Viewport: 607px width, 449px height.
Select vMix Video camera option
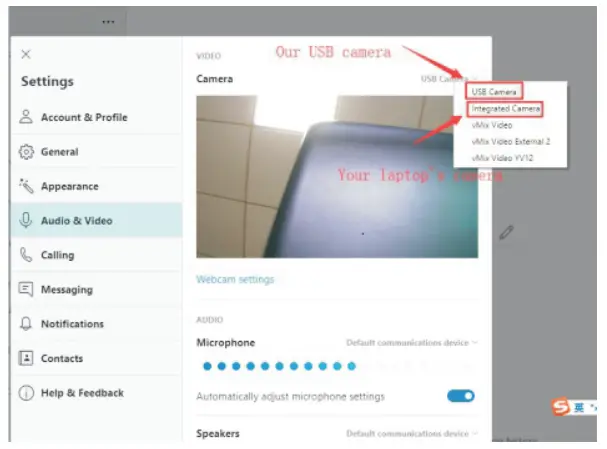(492, 125)
